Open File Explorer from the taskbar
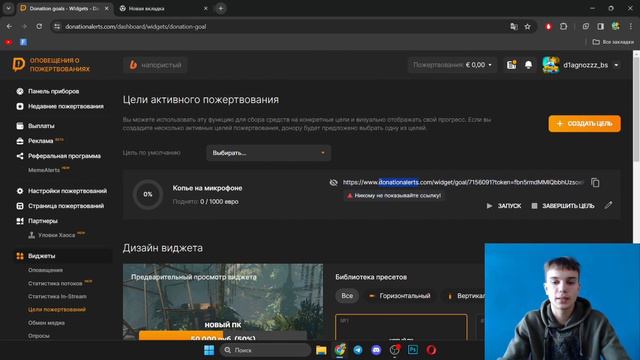Image resolution: width=640 pixels, height=360 pixels. pyautogui.click(x=321, y=350)
